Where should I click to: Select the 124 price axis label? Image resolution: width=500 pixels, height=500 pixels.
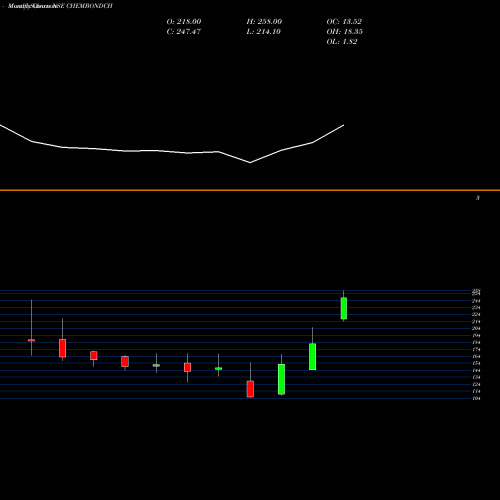click(476, 384)
